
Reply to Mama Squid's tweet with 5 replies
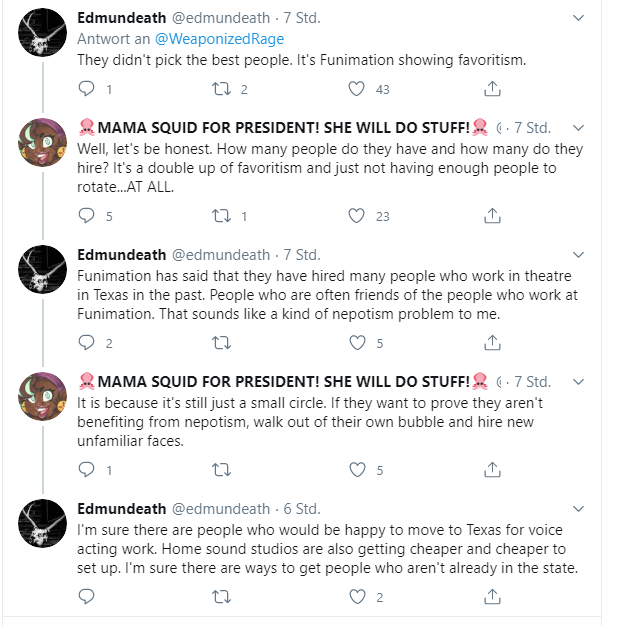click(86, 216)
